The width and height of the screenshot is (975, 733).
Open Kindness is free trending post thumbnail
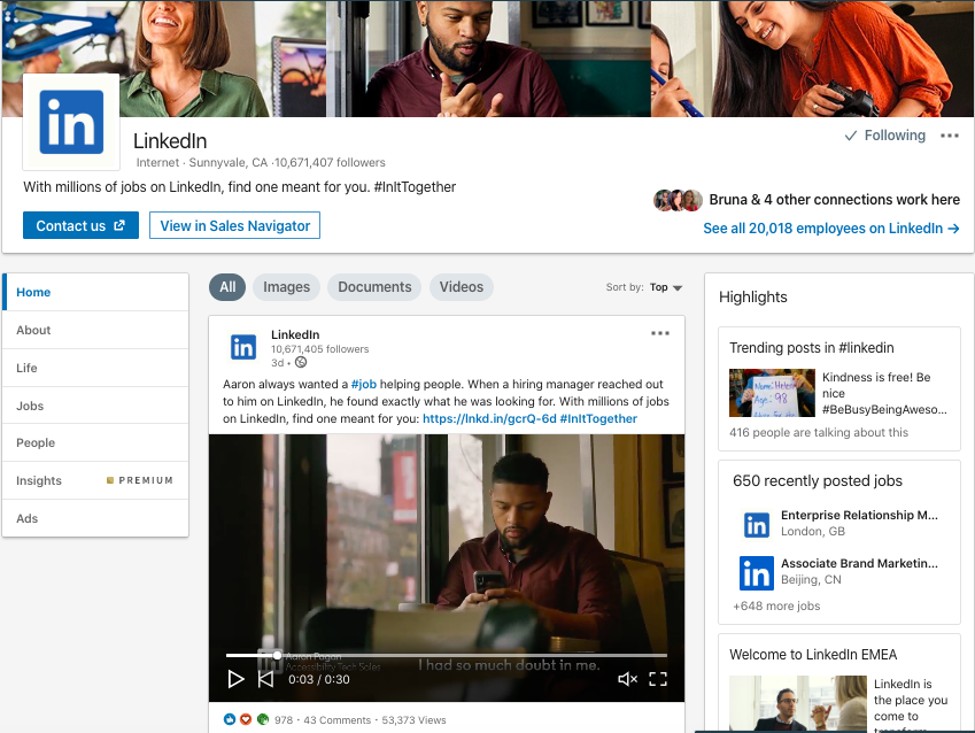pos(771,393)
